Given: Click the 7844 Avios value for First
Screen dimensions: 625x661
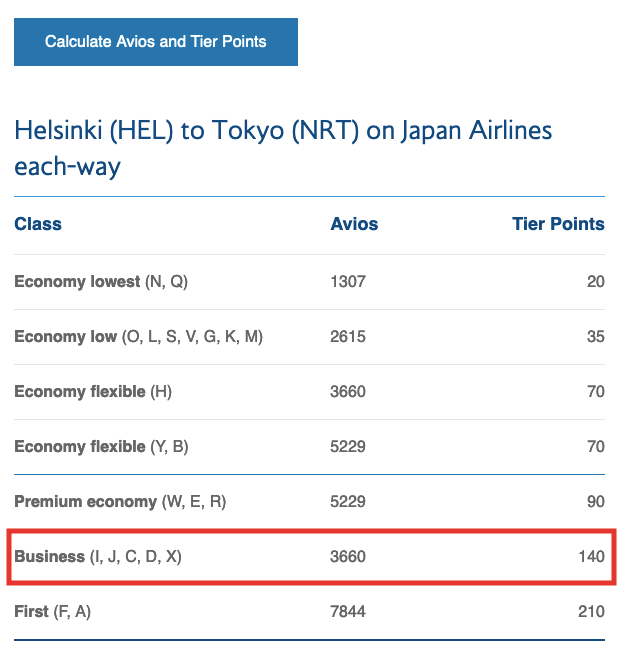Looking at the screenshot, I should 348,612.
